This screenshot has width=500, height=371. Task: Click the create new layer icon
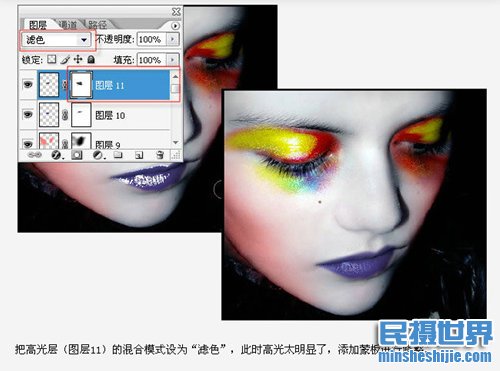[x=139, y=155]
